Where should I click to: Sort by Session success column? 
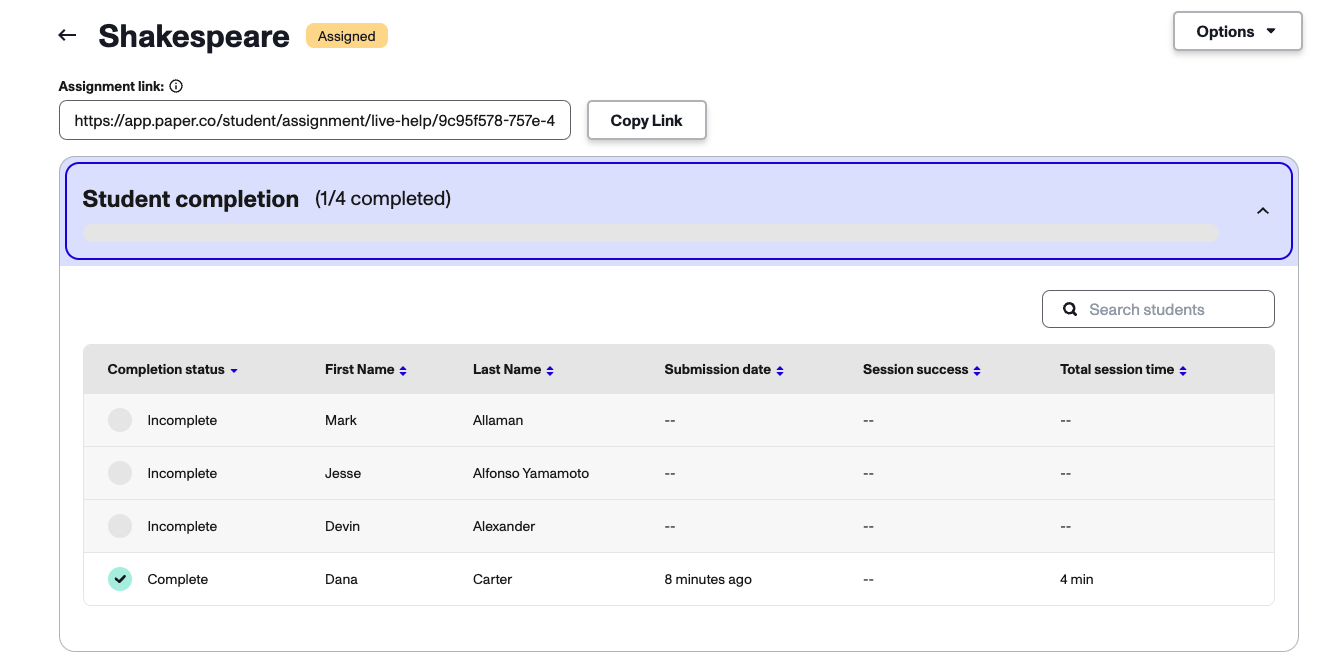click(x=922, y=369)
